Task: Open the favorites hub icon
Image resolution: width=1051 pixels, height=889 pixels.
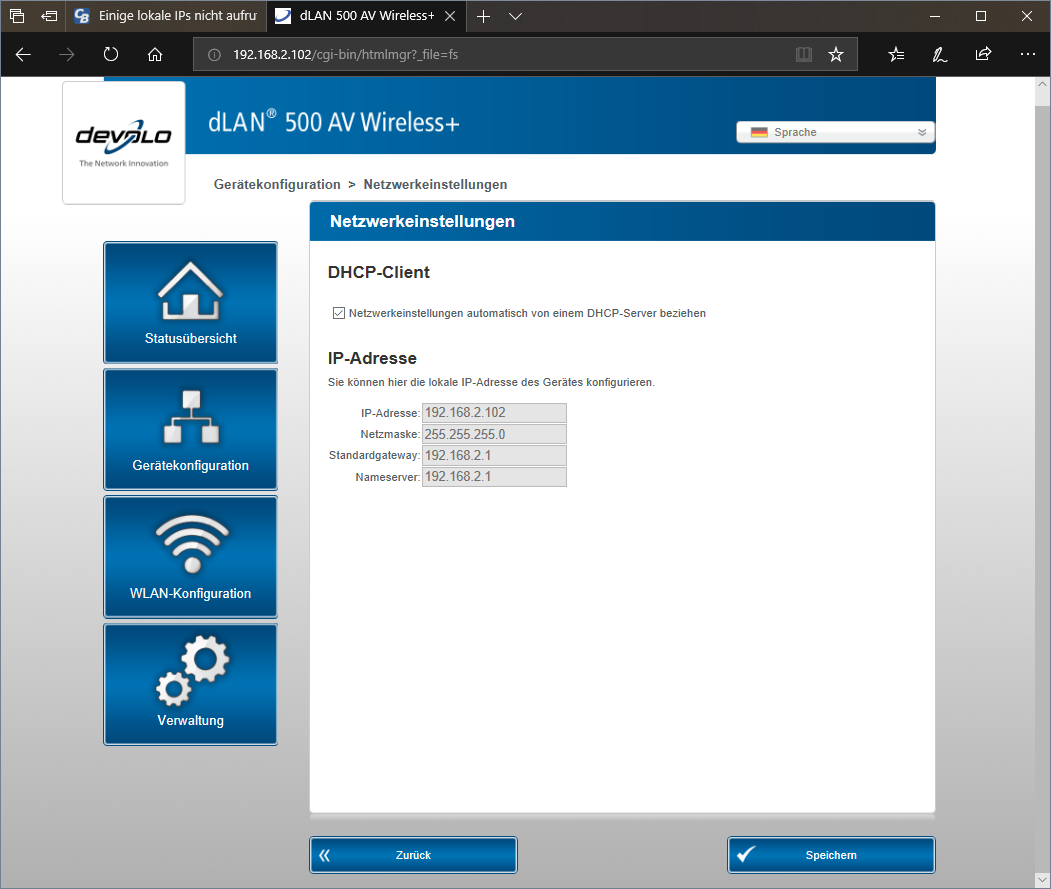Action: [x=896, y=54]
